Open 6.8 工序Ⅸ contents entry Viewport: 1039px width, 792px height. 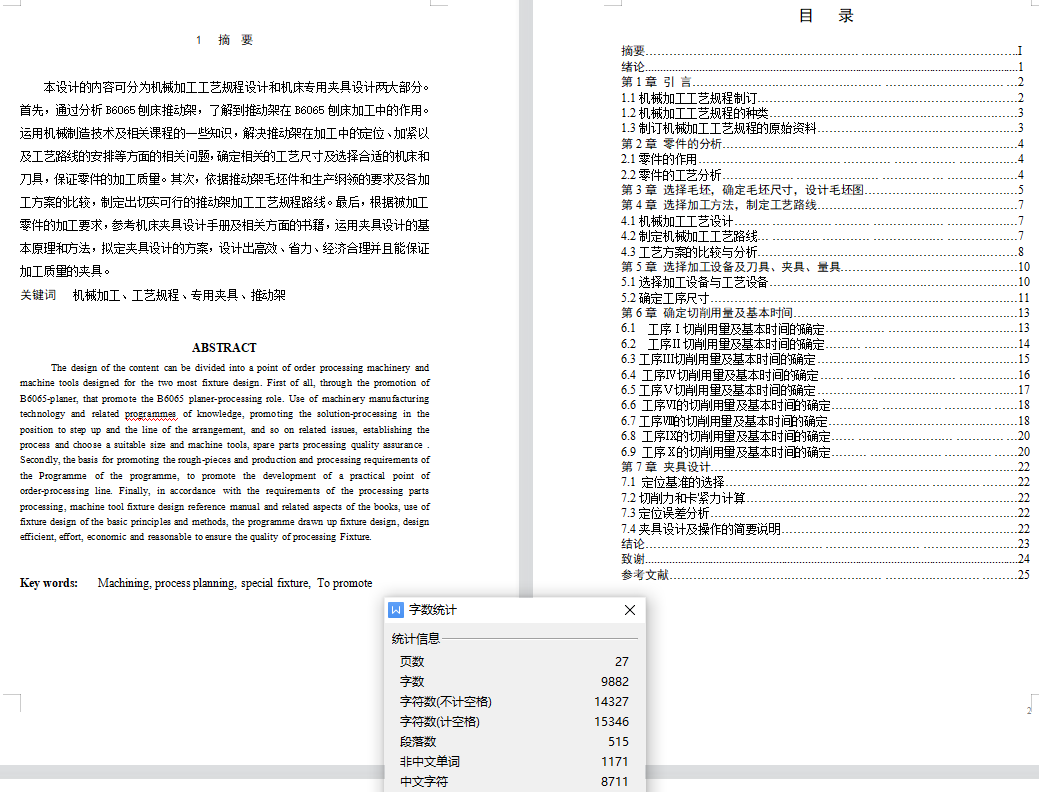825,436
